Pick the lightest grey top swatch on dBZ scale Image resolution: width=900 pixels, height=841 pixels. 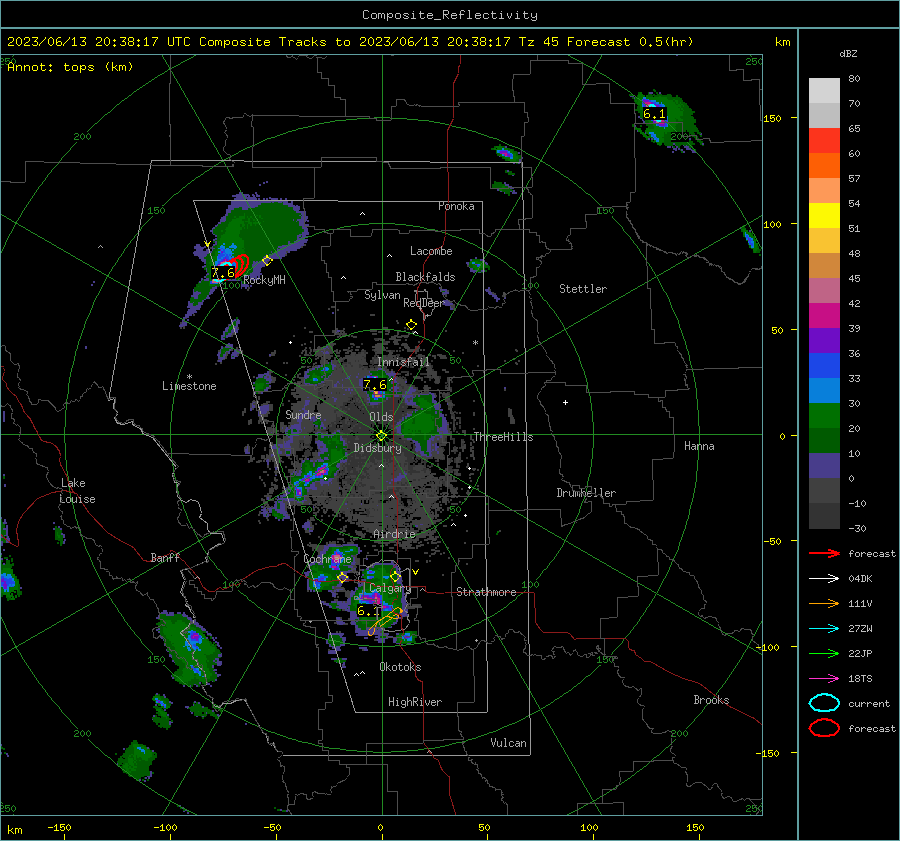[824, 91]
